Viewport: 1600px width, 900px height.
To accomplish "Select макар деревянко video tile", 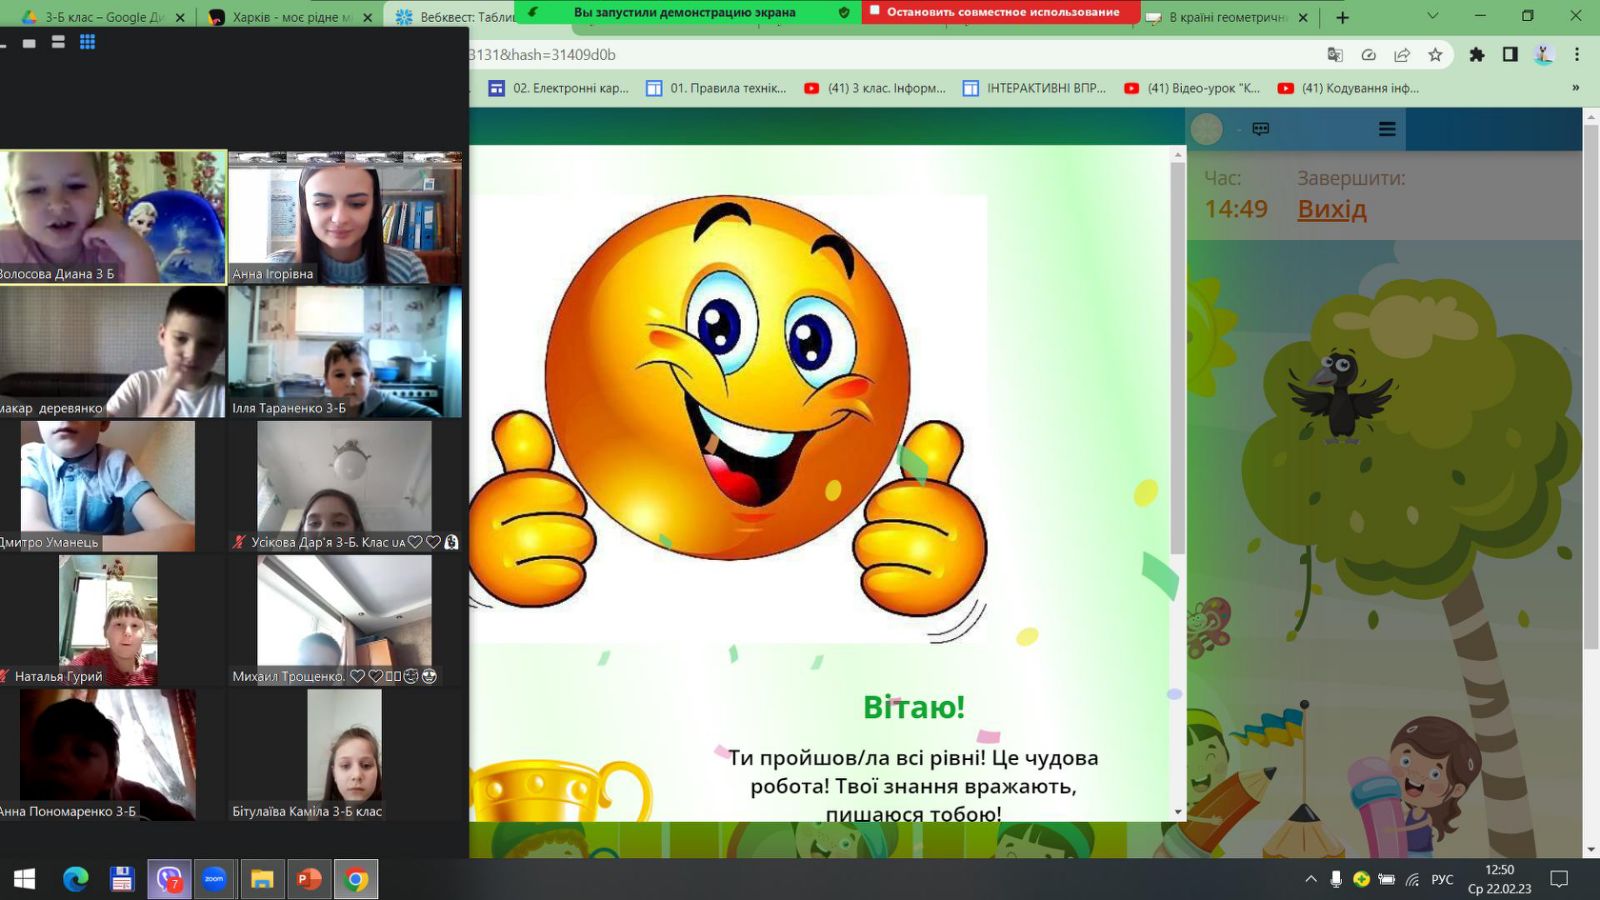I will pyautogui.click(x=113, y=352).
